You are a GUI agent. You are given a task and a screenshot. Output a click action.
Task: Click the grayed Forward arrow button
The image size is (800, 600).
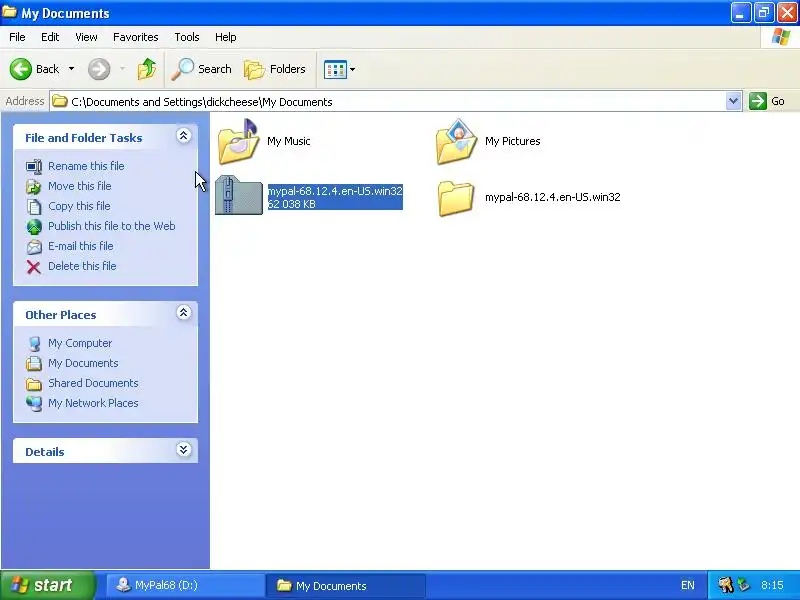tap(99, 69)
